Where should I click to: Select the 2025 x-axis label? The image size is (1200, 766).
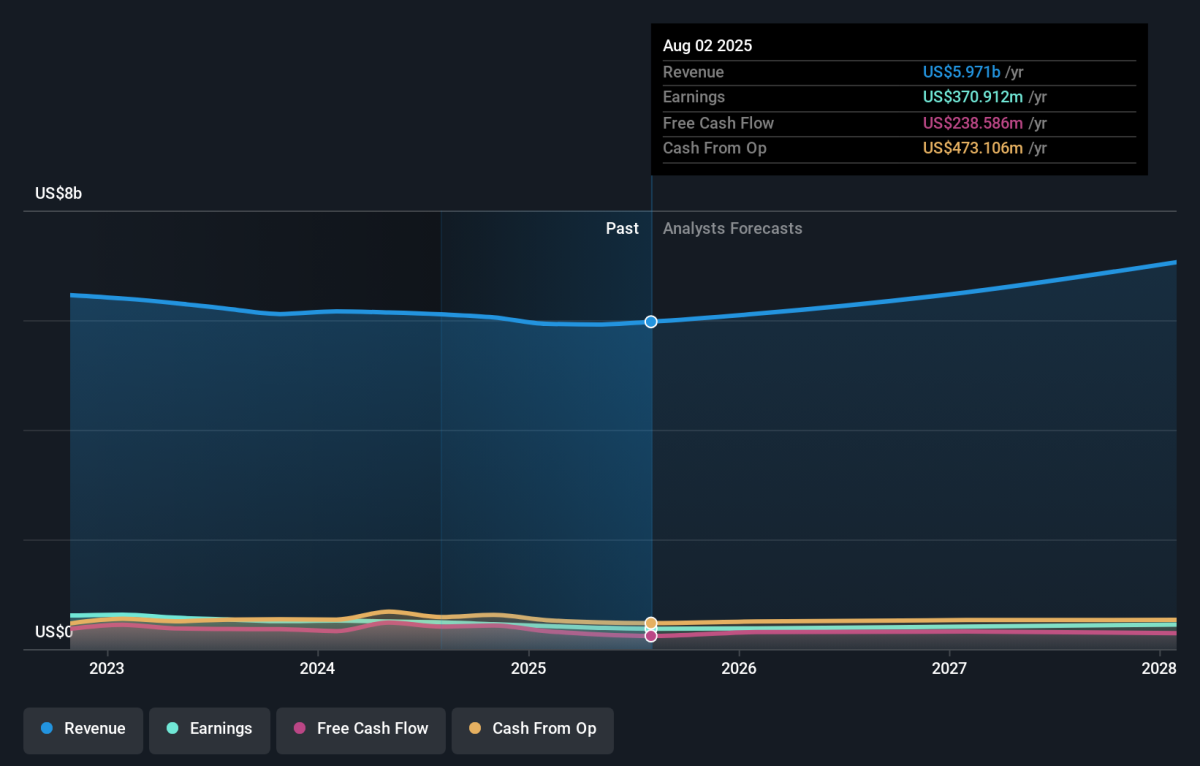[528, 668]
